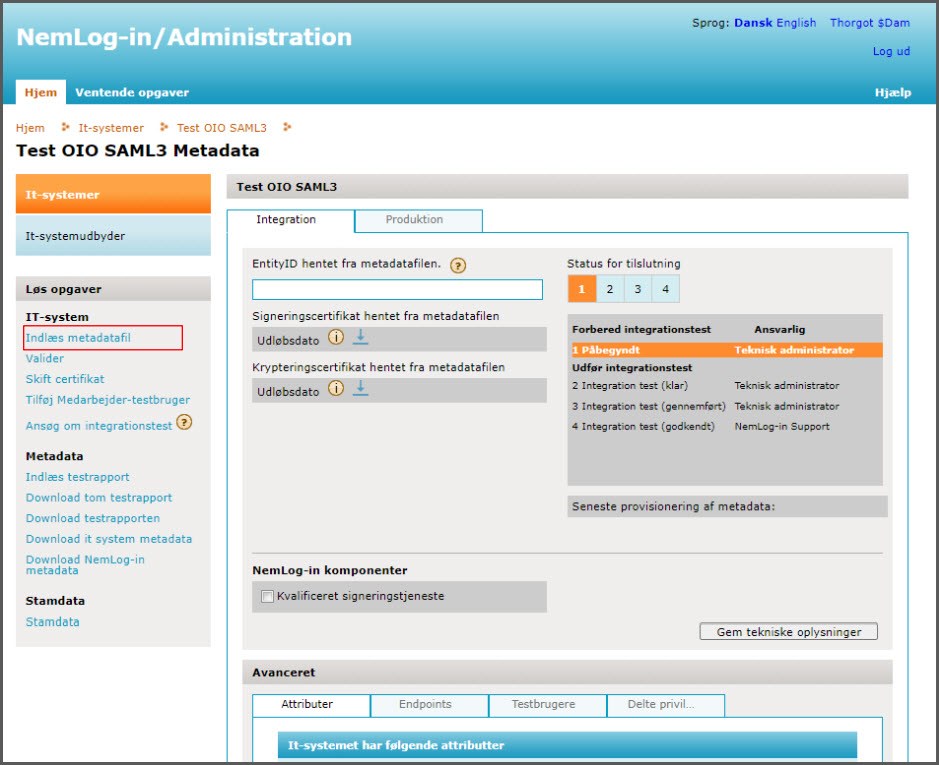The width and height of the screenshot is (939, 765).
Task: Select status step 1
Action: [x=581, y=289]
